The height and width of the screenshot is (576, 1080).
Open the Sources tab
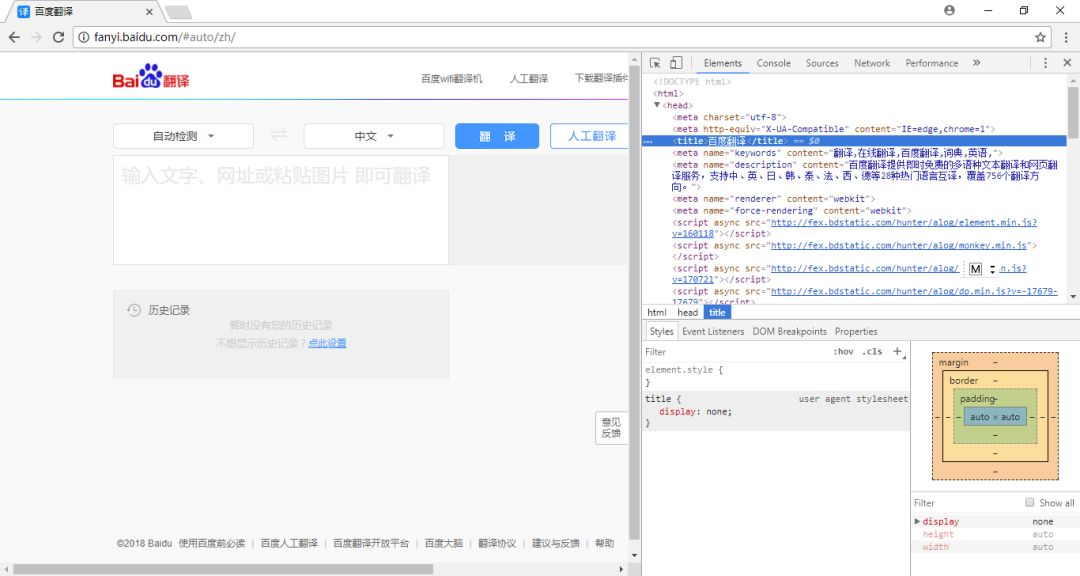point(822,63)
